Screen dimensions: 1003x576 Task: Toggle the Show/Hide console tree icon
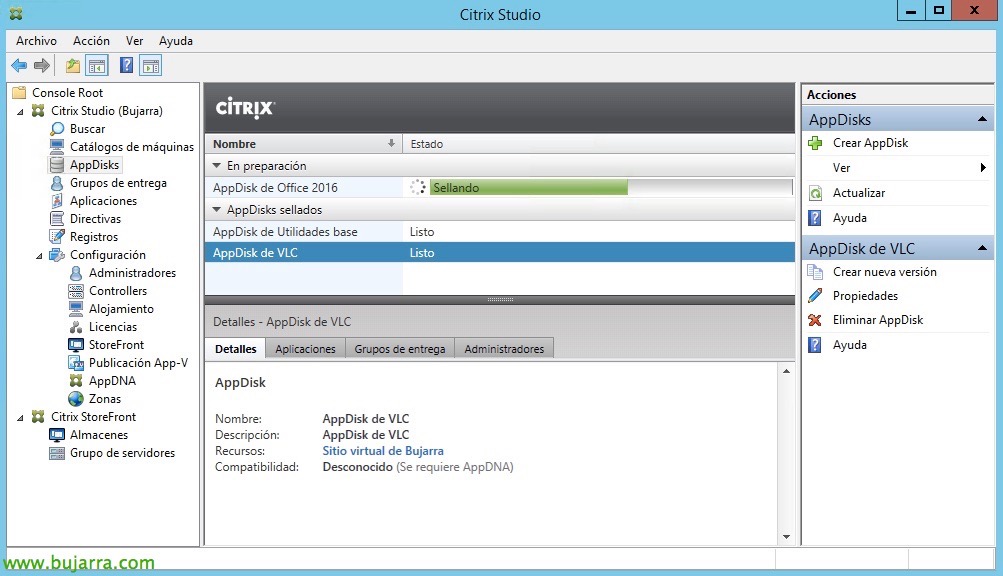[x=97, y=65]
